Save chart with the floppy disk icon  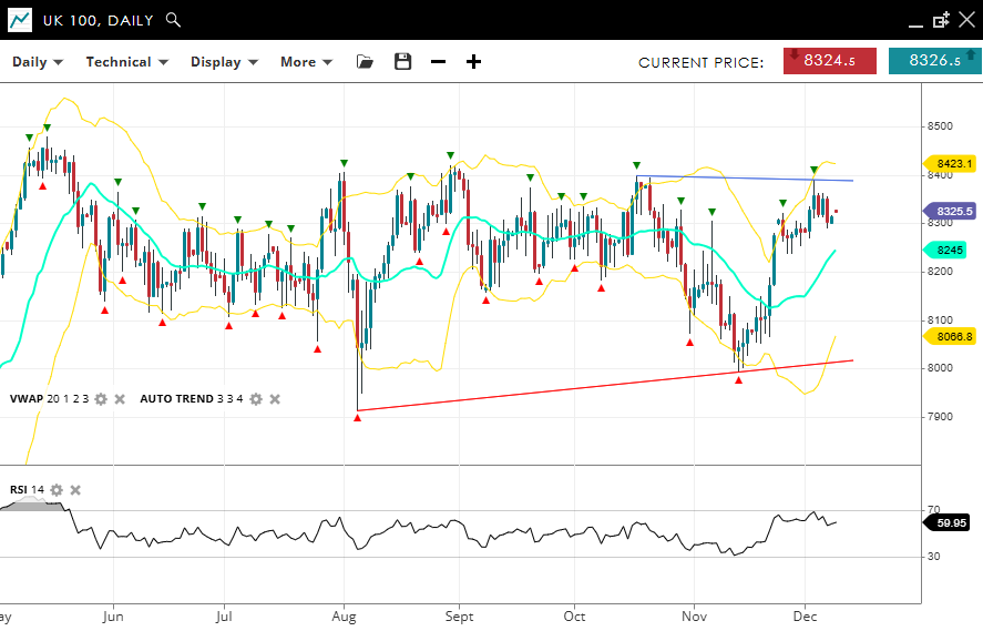403,62
